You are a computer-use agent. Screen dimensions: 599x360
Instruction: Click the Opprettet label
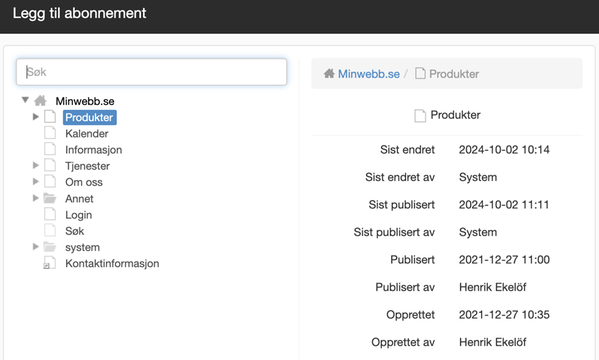(410, 315)
